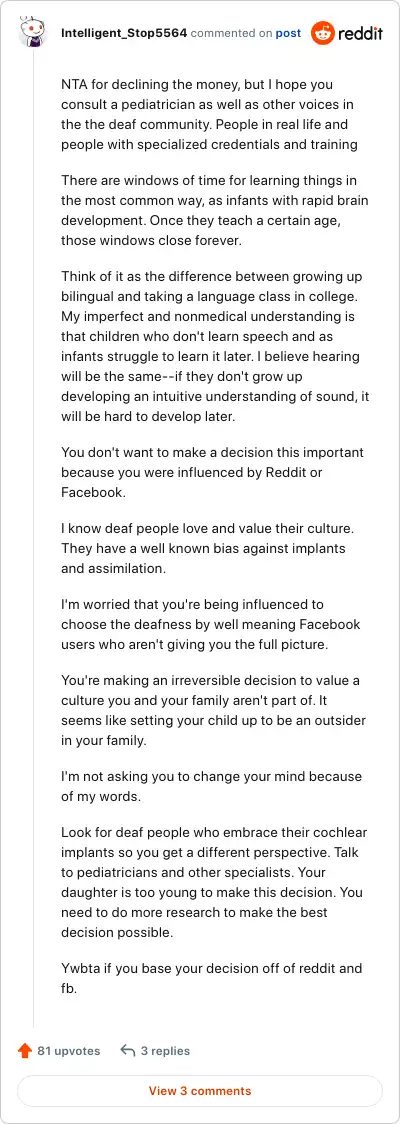This screenshot has width=400, height=1124.
Task: Click the paragraph mentioning "Reddit or Facebook"
Action: point(212,472)
